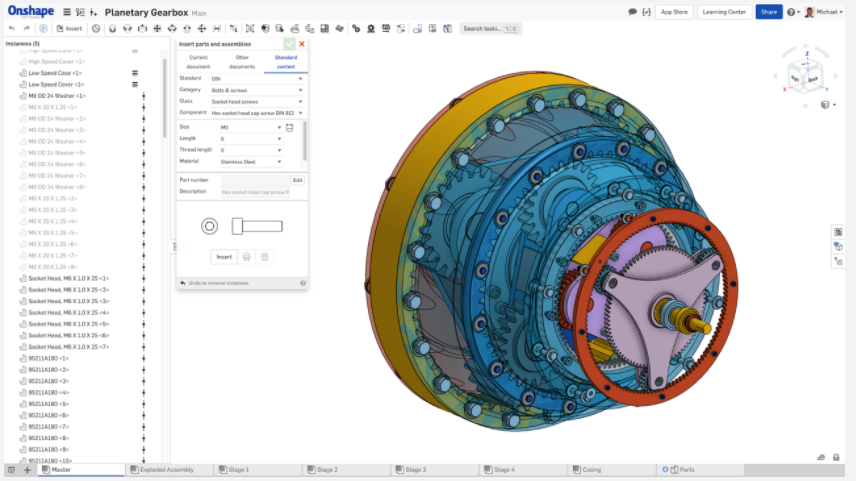Click the undo arrow in toolbar
The height and width of the screenshot is (481, 856).
pyautogui.click(x=11, y=28)
